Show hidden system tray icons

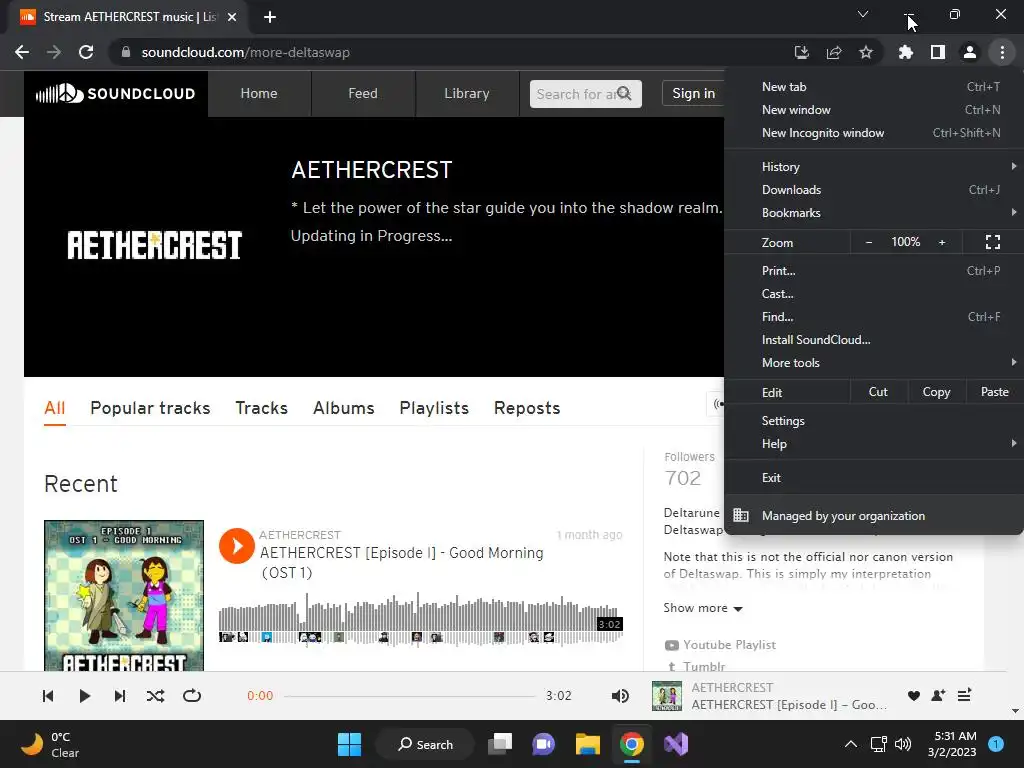pyautogui.click(x=850, y=744)
